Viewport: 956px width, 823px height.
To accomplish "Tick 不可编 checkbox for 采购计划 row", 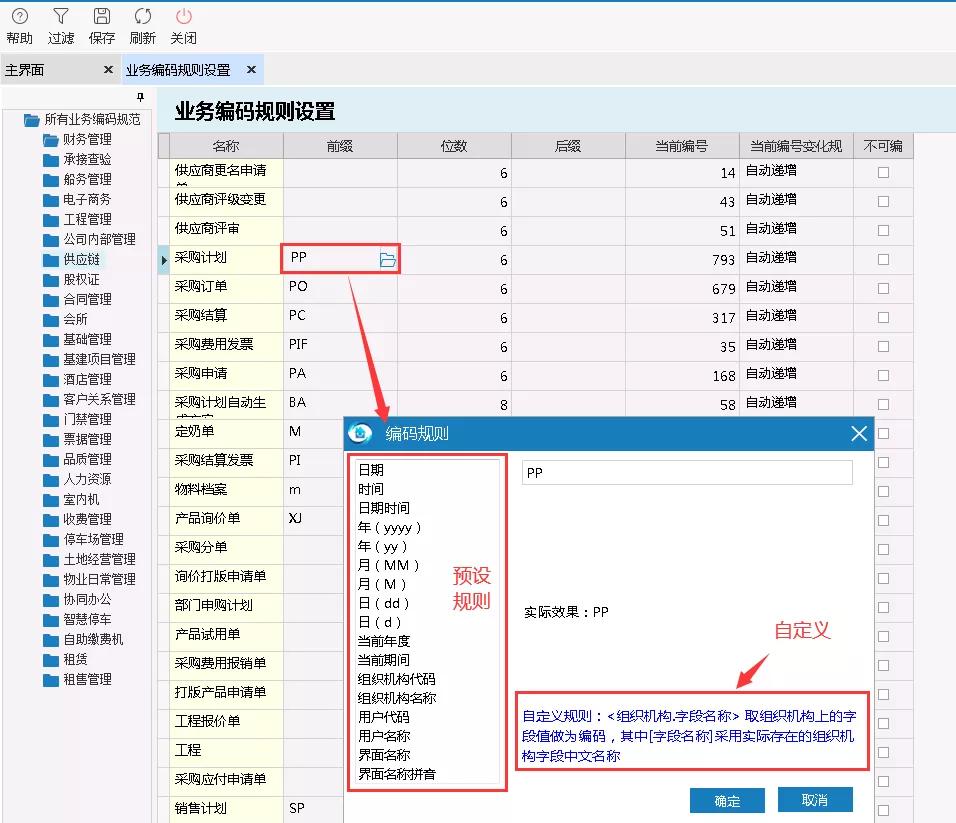I will point(883,260).
